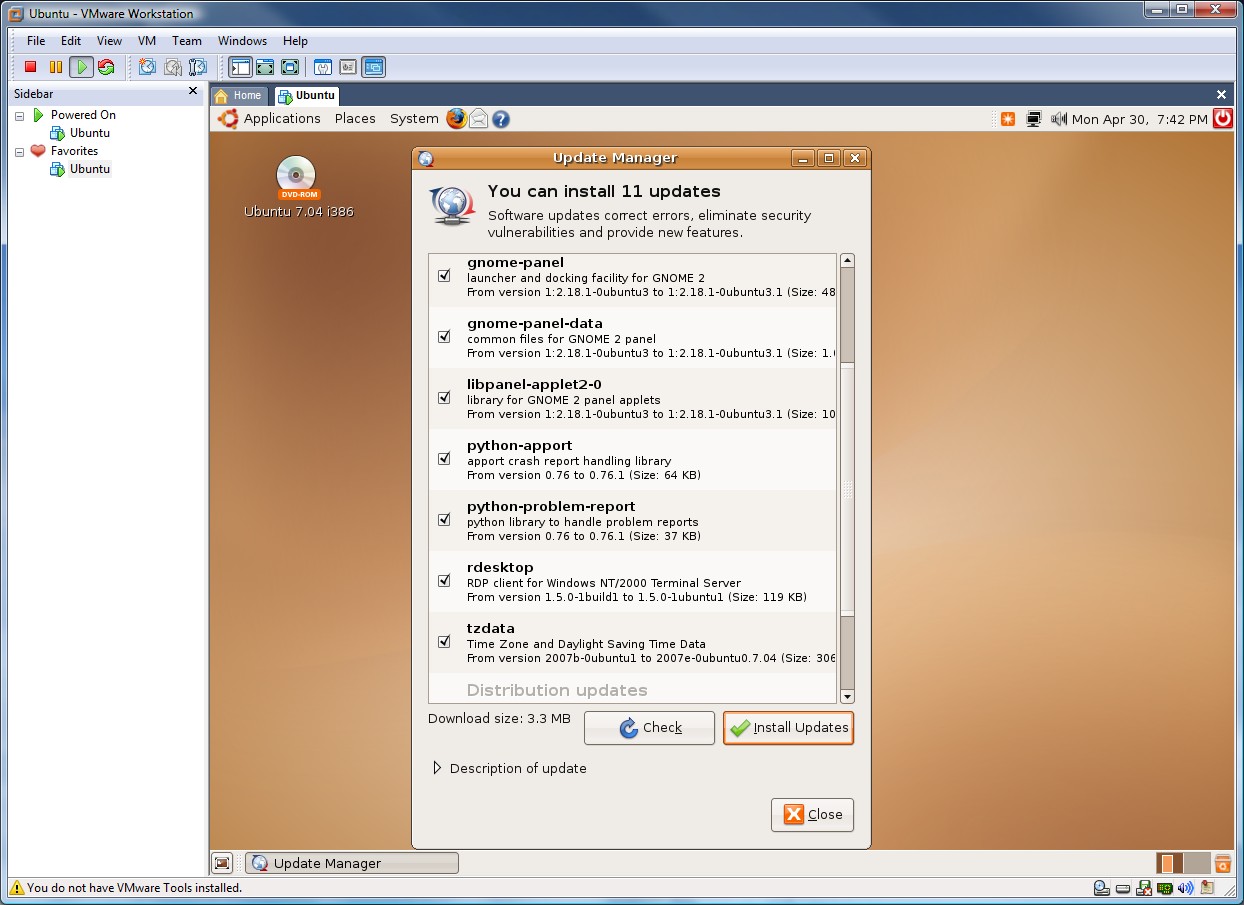Collapse the Favorites tree node
Screen dimensions: 1244x905
click(x=19, y=152)
